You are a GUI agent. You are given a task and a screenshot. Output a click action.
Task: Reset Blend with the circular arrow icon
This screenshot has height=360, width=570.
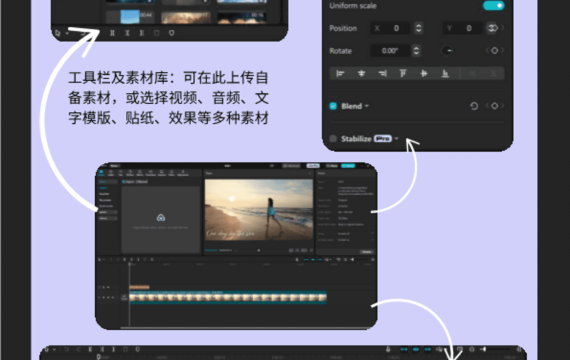474,106
